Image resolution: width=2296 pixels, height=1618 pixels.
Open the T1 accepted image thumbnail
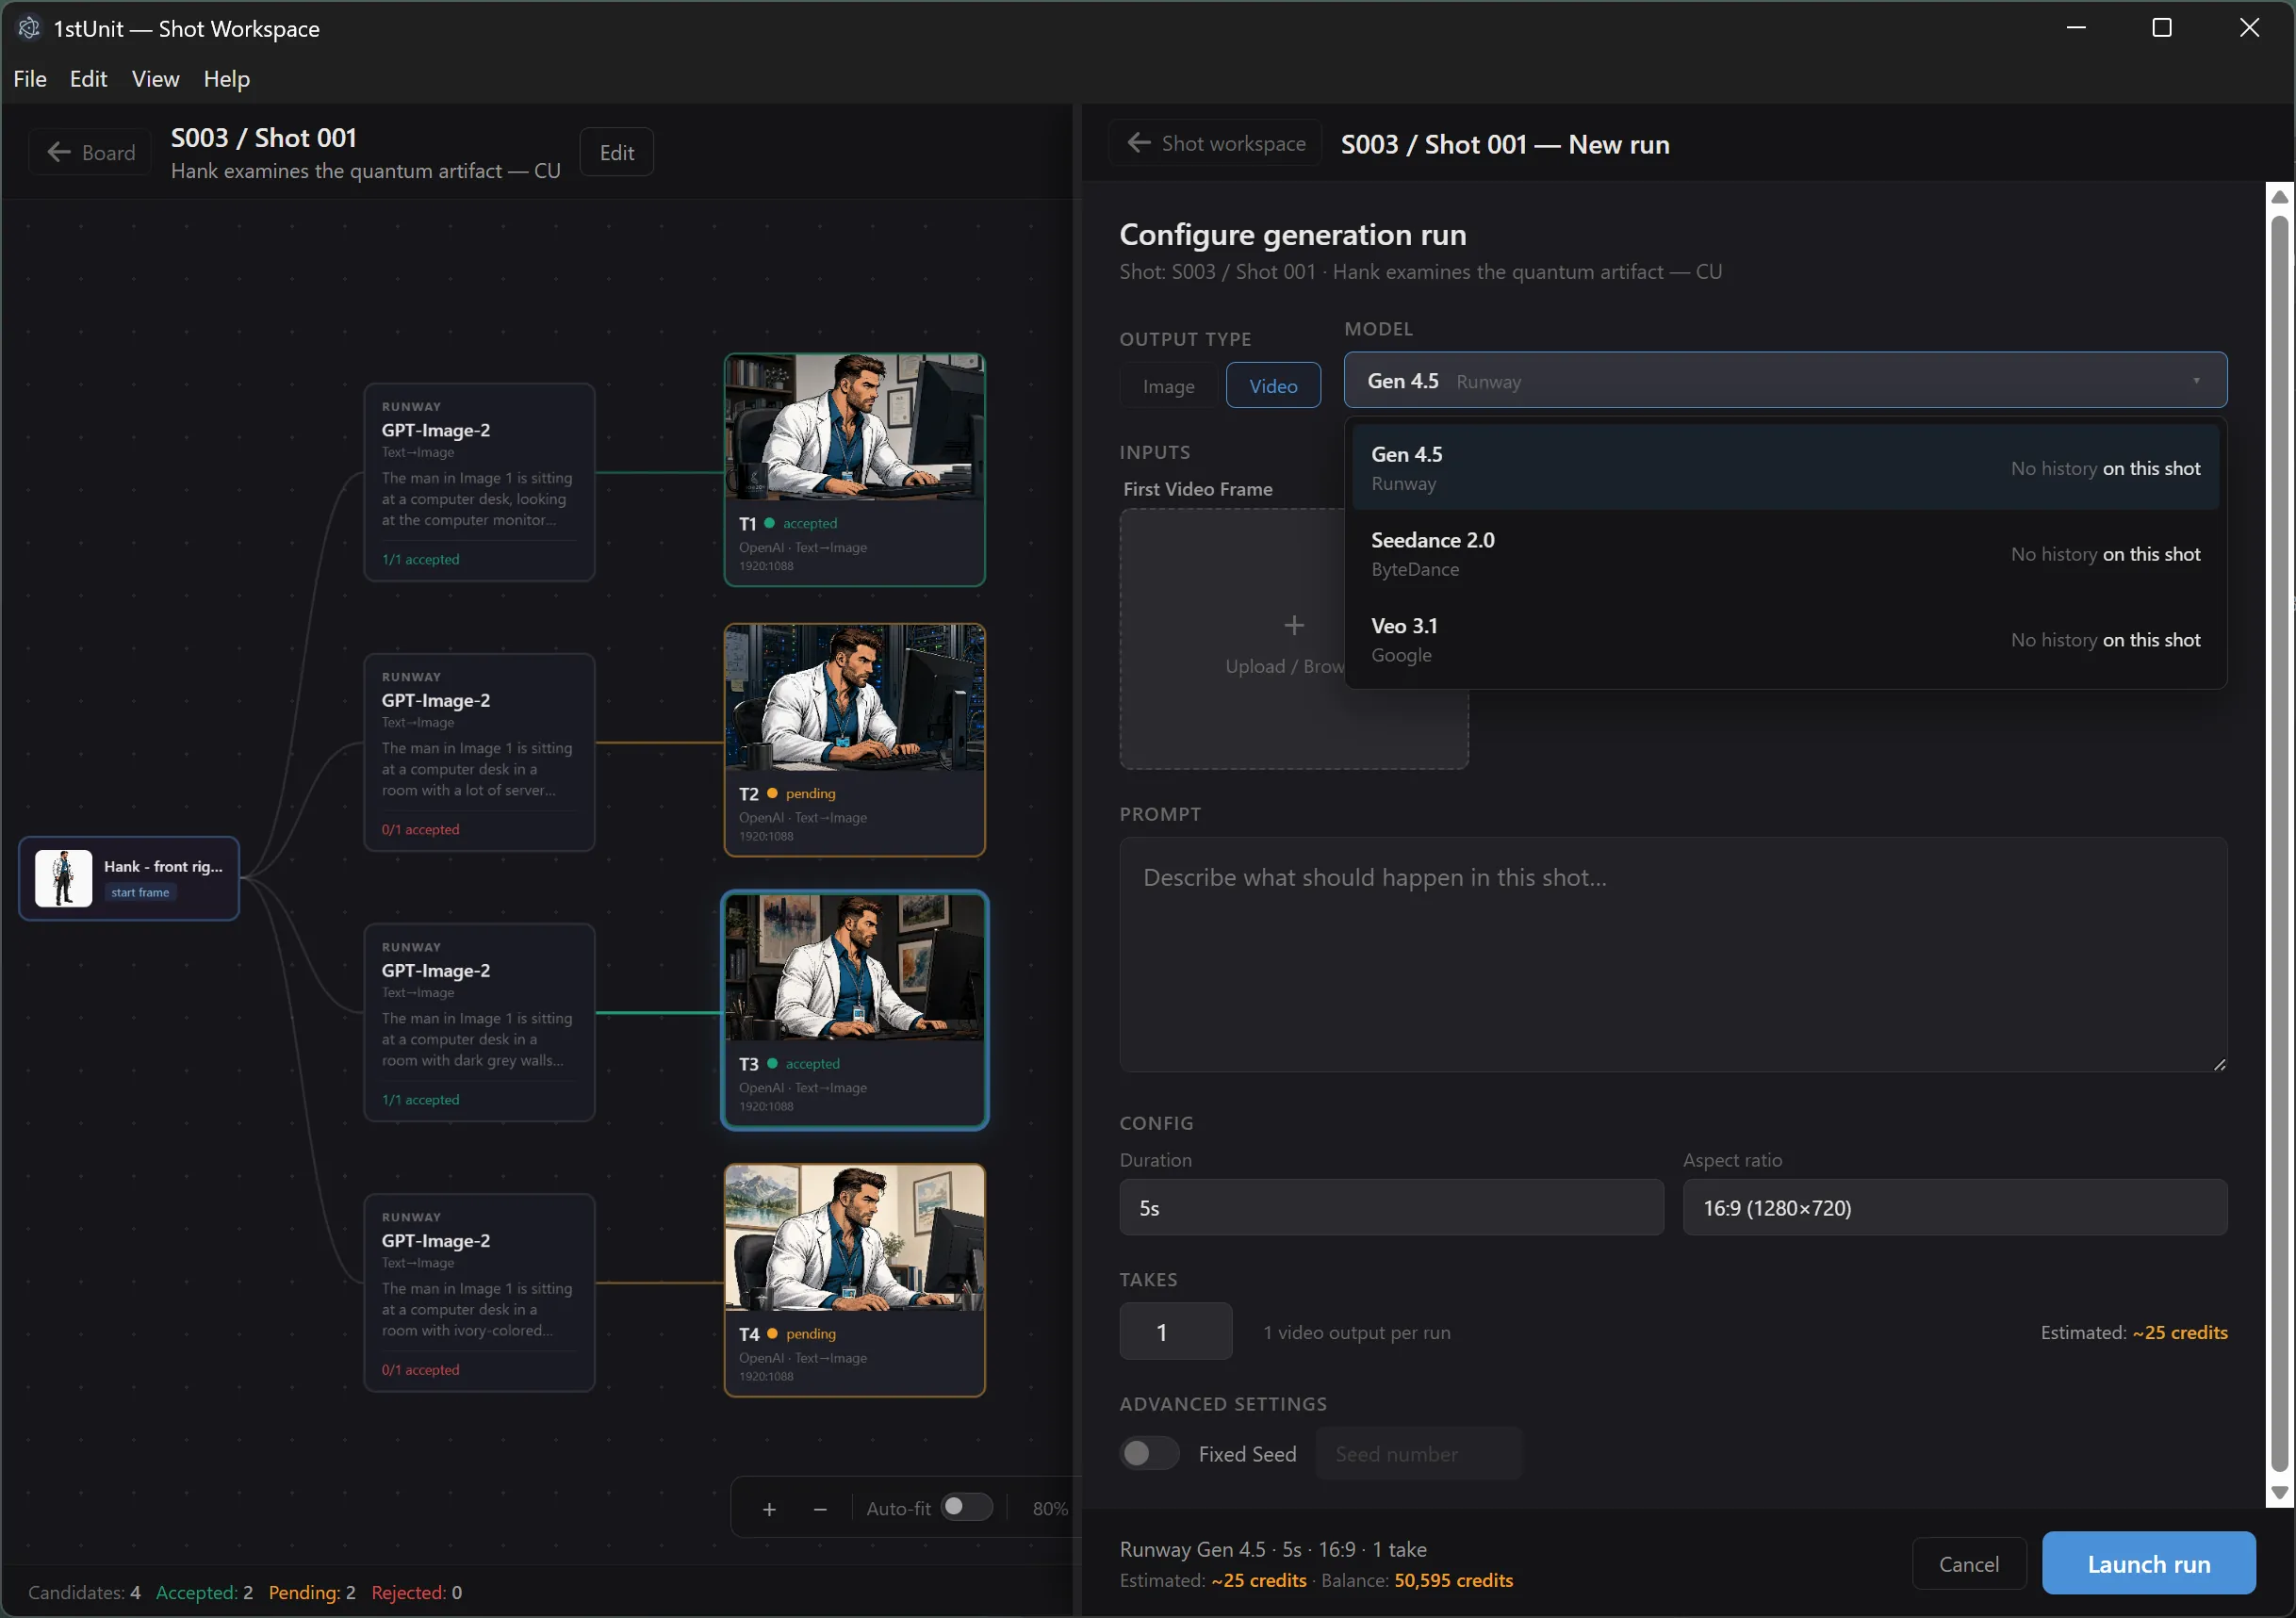coord(854,427)
